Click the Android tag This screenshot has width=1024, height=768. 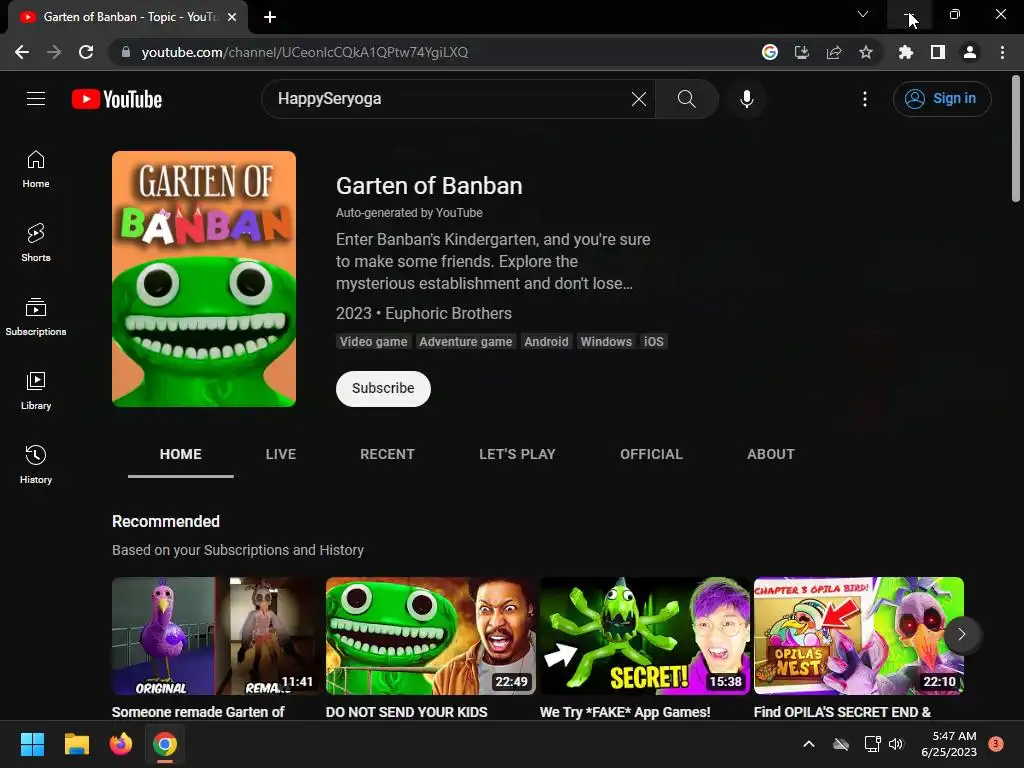point(546,342)
